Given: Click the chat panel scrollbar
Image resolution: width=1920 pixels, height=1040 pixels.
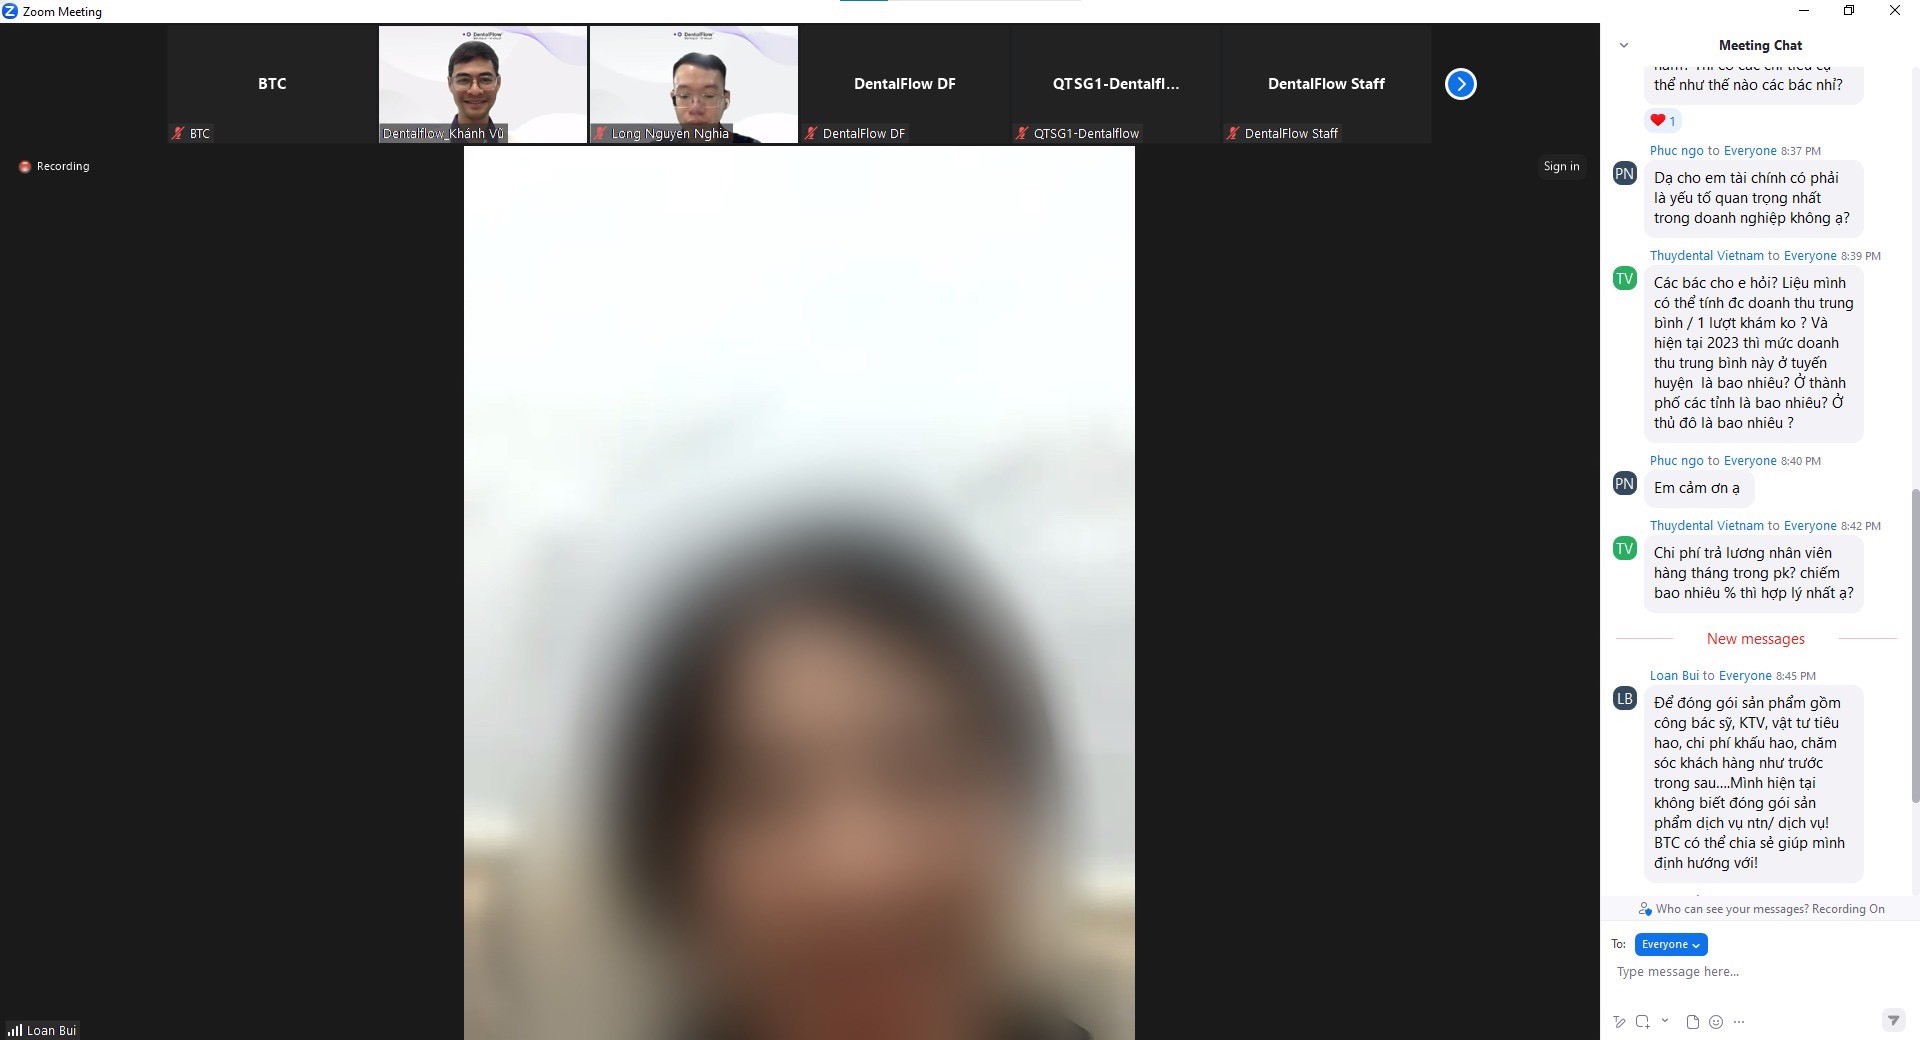Looking at the screenshot, I should tap(1915, 645).
